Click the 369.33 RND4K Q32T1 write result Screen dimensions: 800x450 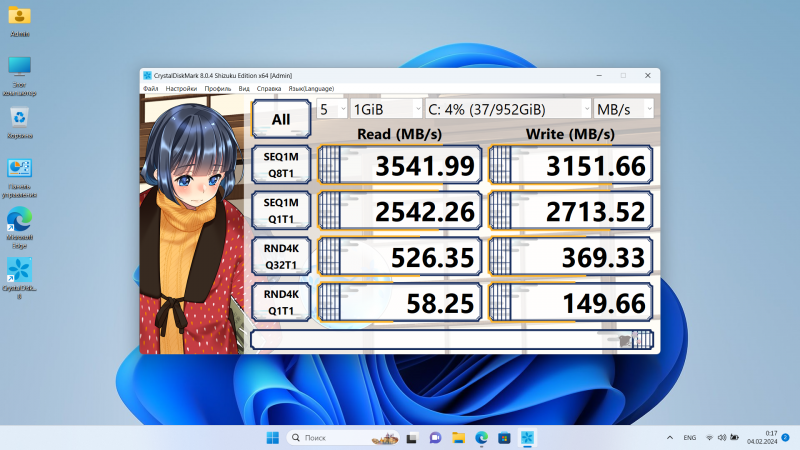click(x=570, y=257)
